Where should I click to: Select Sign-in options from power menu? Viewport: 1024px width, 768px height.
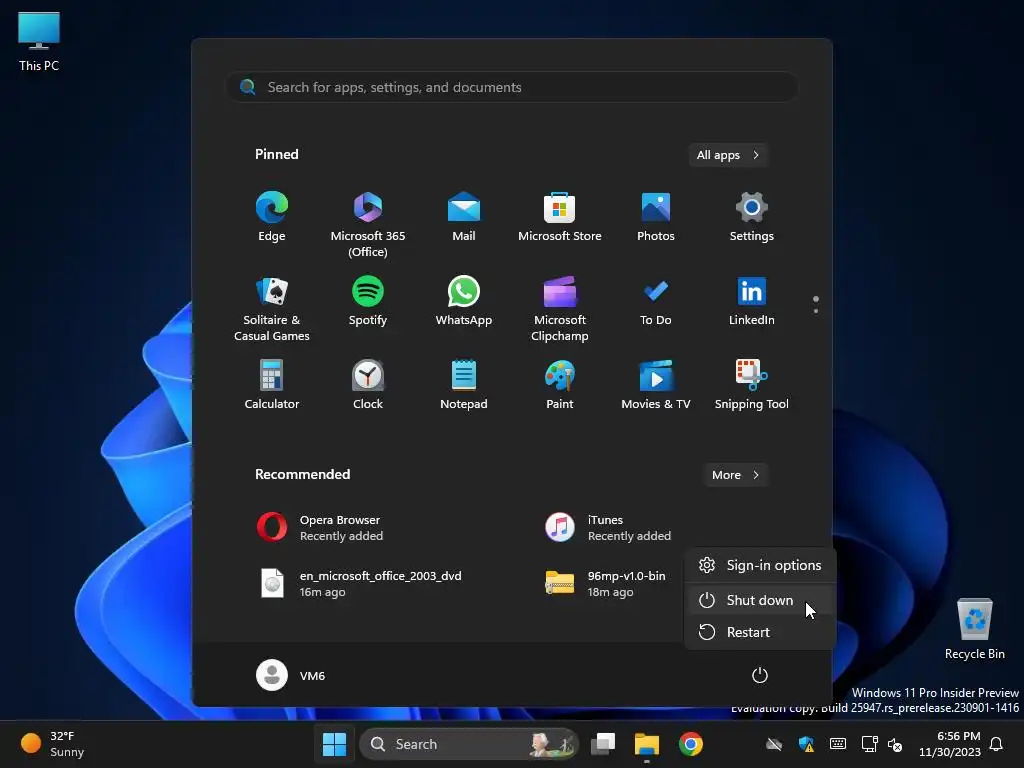[760, 566]
